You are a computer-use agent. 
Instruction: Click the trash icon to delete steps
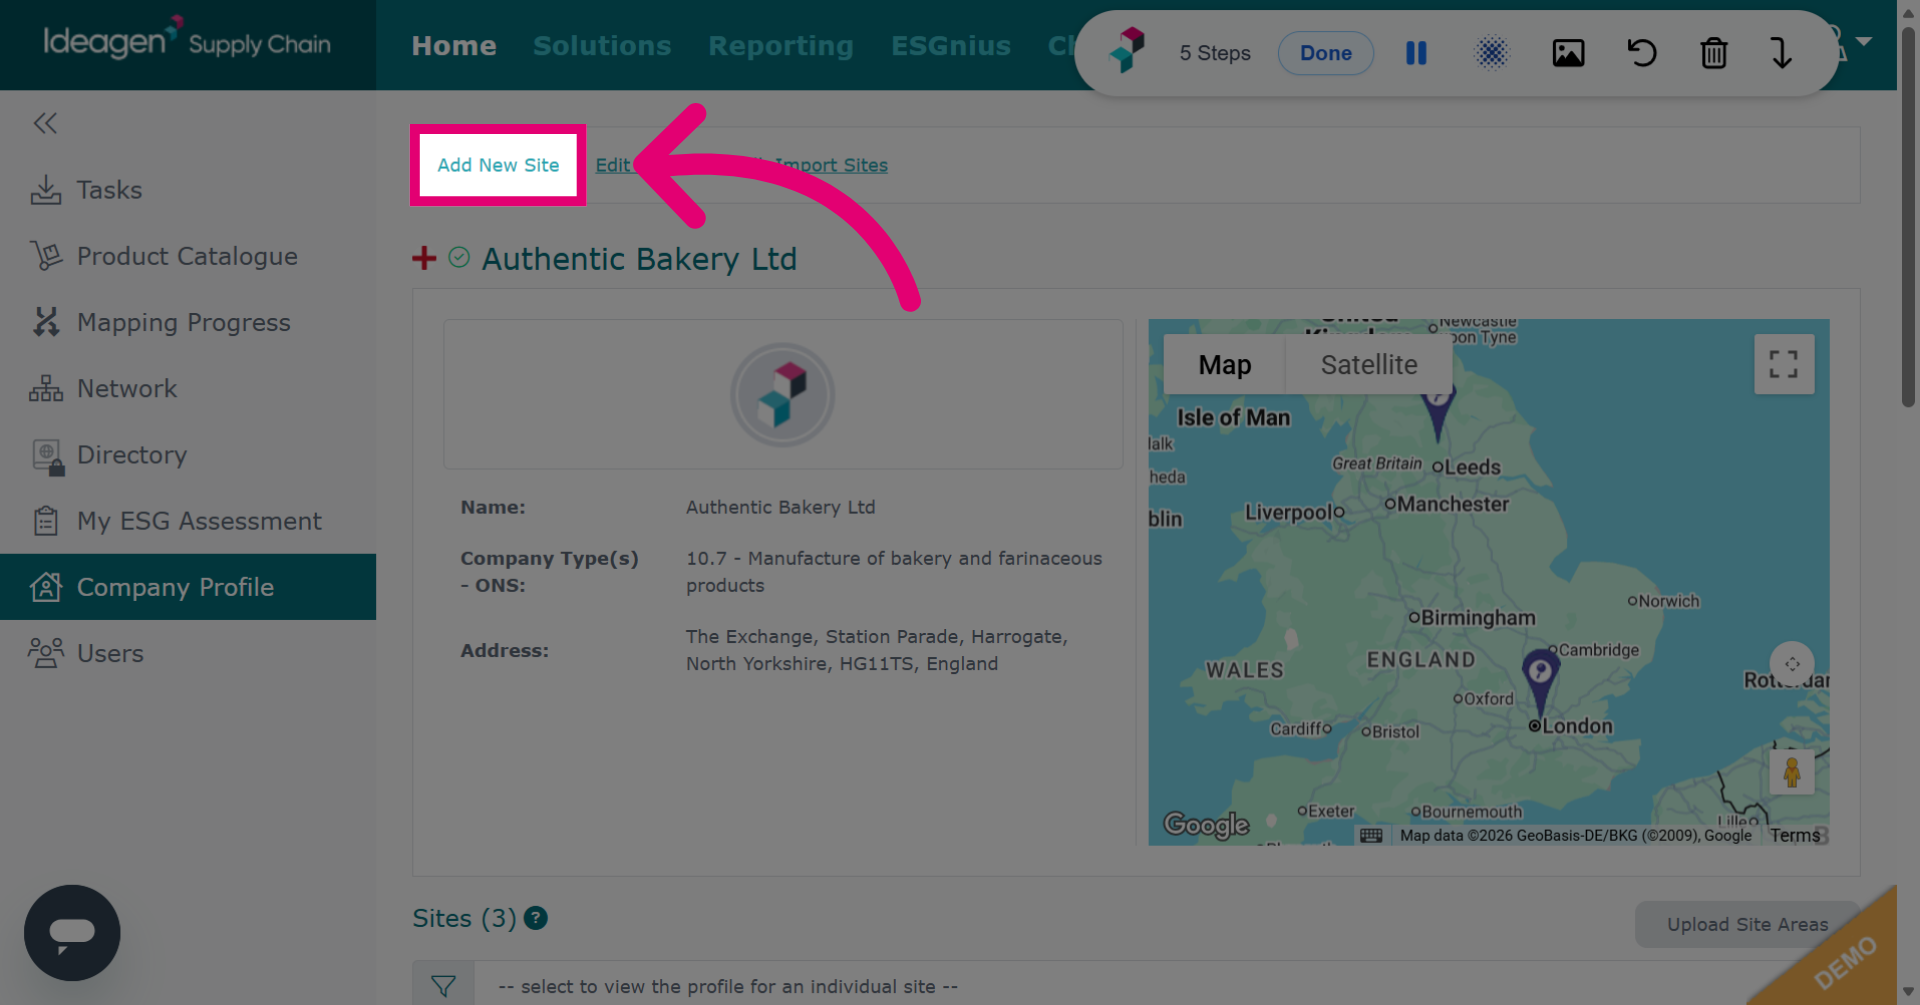[1713, 53]
